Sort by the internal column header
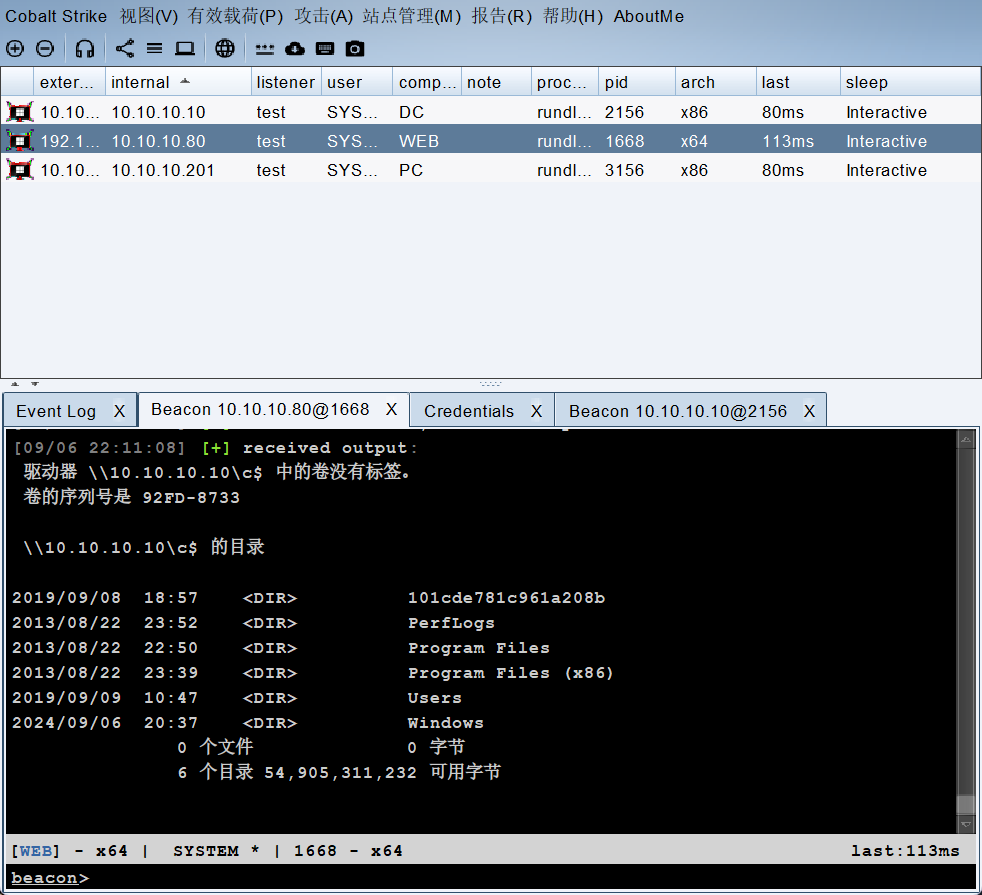982x895 pixels. click(x=178, y=82)
